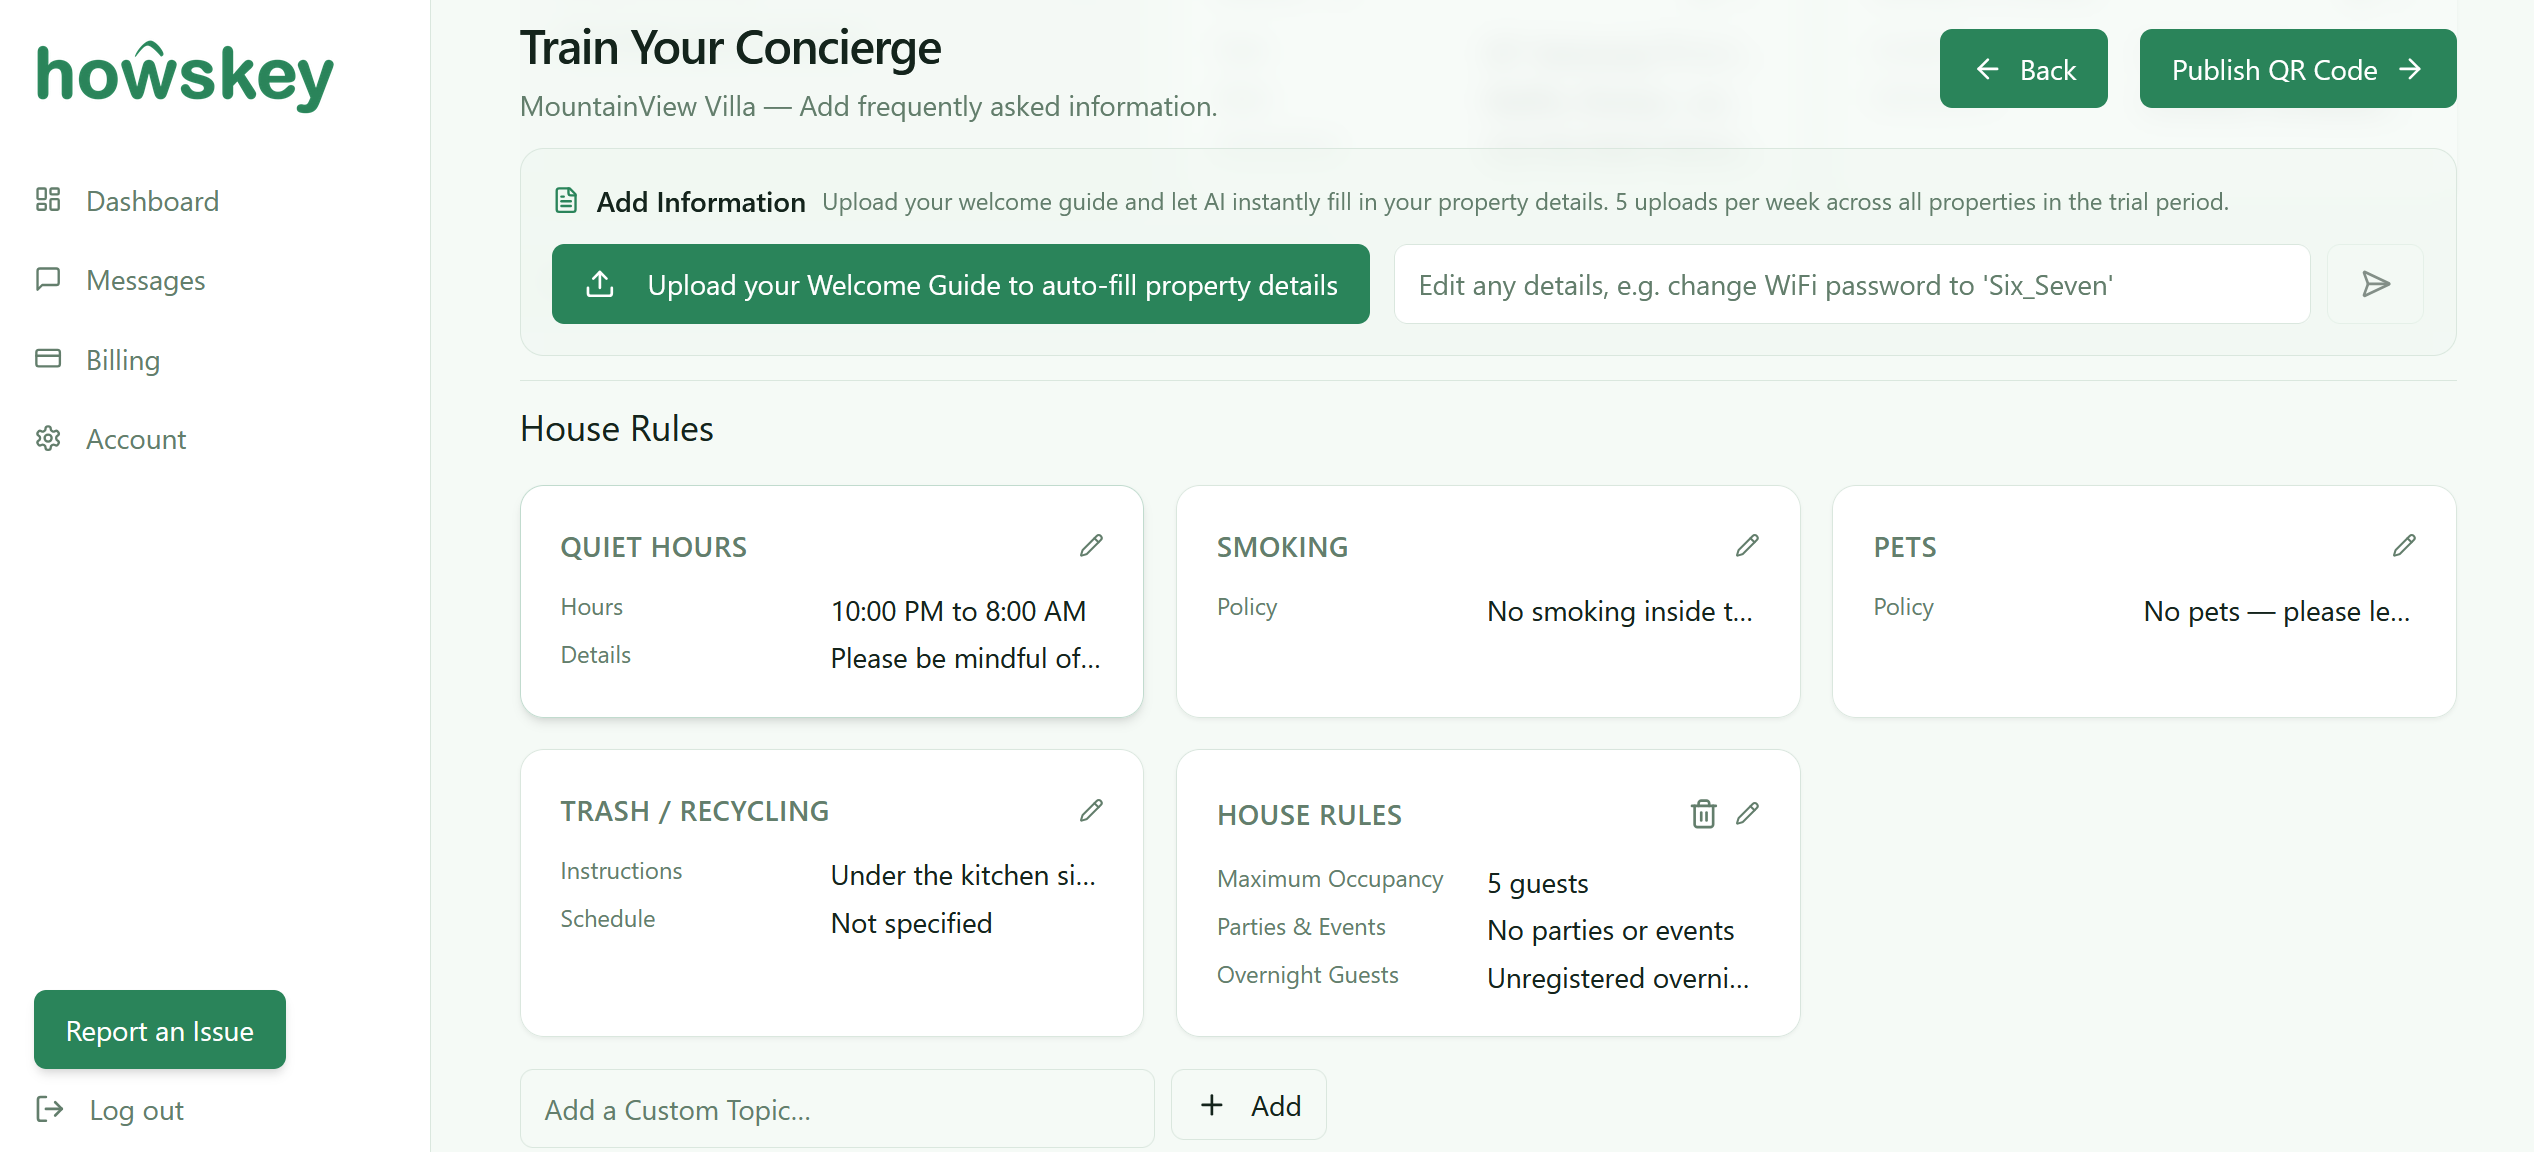
Task: Send the edit details message
Action: pyautogui.click(x=2375, y=284)
